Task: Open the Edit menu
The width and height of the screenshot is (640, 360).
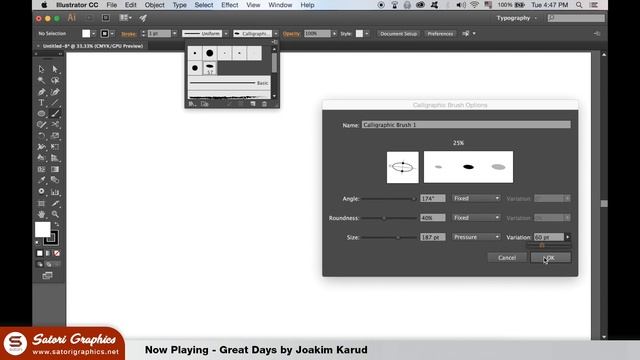Action: 131,5
